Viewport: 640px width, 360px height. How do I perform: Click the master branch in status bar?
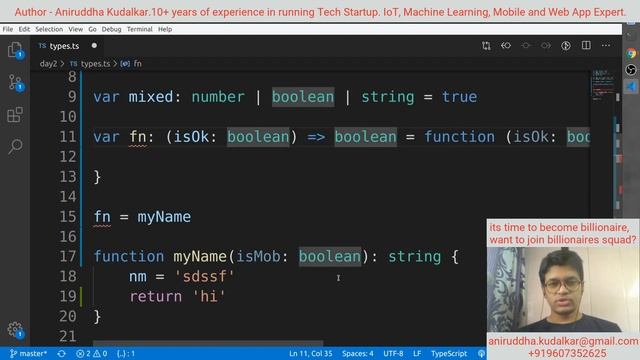click(x=28, y=353)
